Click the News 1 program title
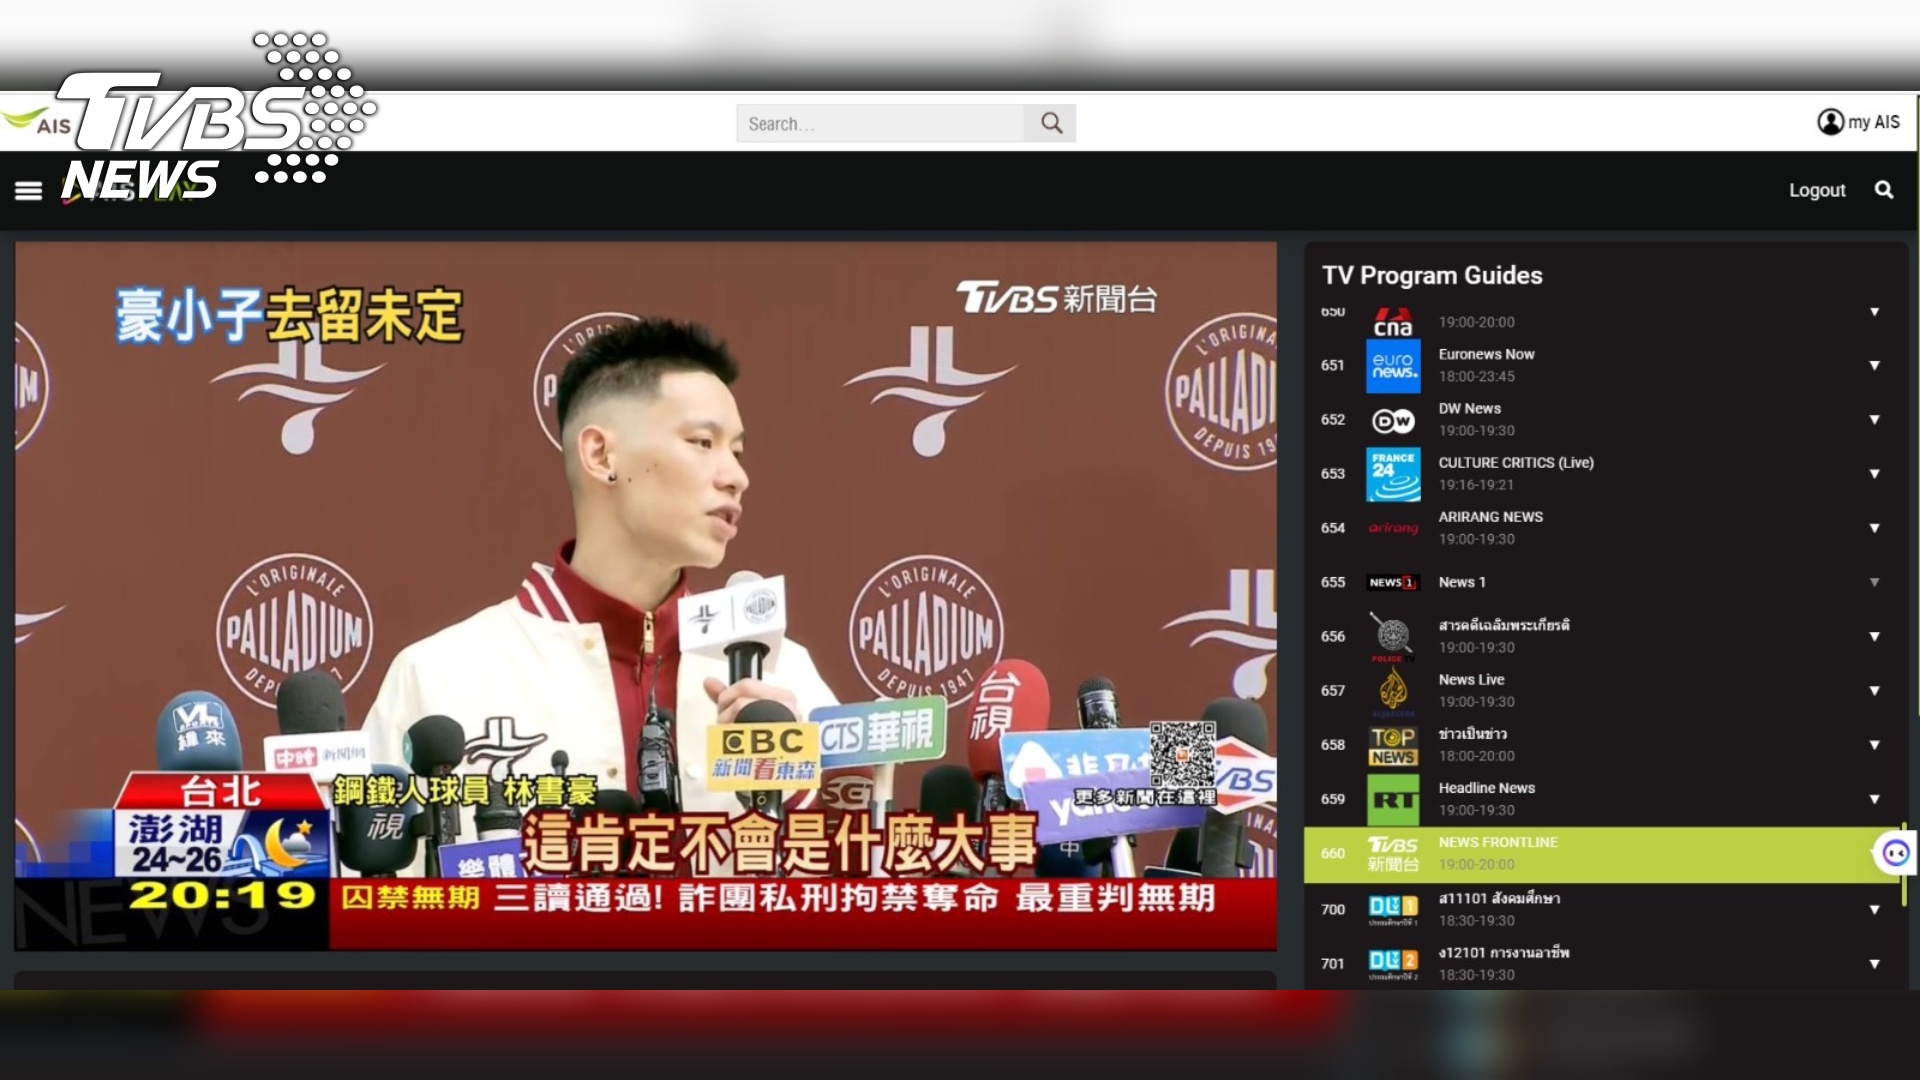Viewport: 1920px width, 1080px height. tap(1462, 582)
